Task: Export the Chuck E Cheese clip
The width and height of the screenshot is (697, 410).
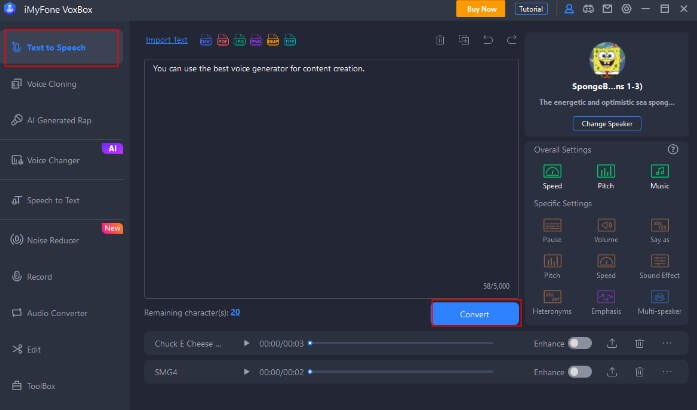Action: click(x=612, y=343)
